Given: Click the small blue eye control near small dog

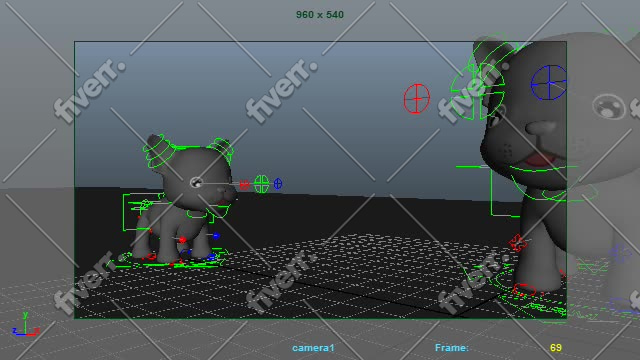Looking at the screenshot, I should [278, 184].
